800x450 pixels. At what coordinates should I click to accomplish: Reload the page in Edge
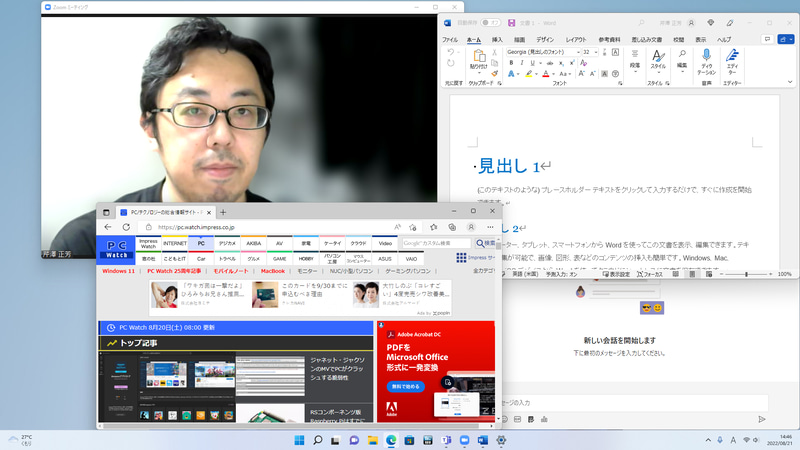[x=126, y=227]
